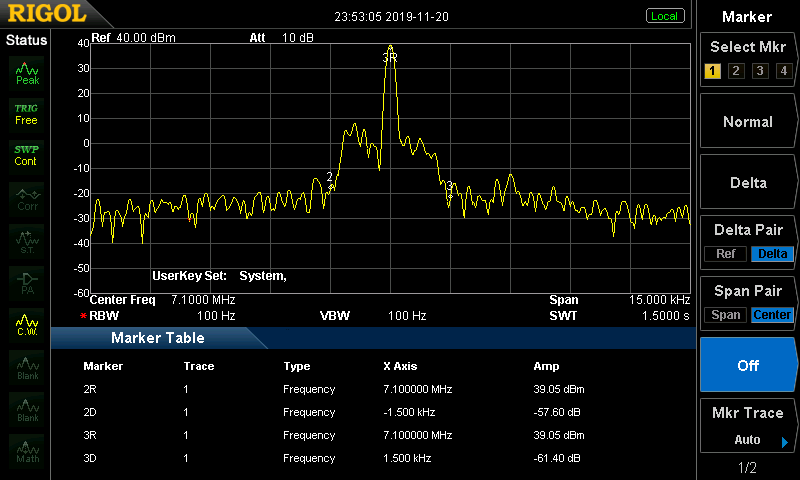The width and height of the screenshot is (800, 480).
Task: Set Span Pair to Span
Action: point(725,315)
